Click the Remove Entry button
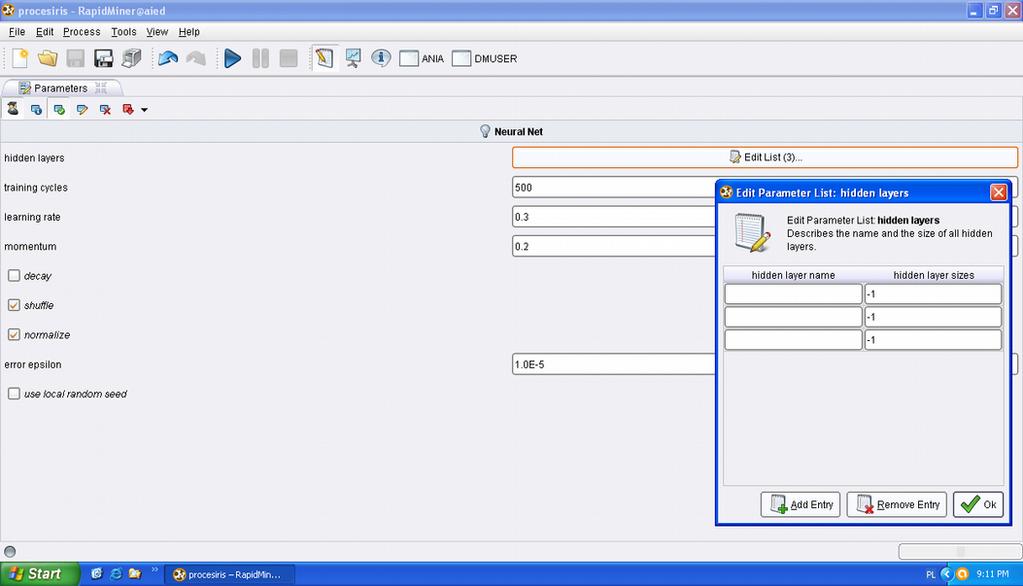Screen dimensions: 1023x586 [897, 504]
